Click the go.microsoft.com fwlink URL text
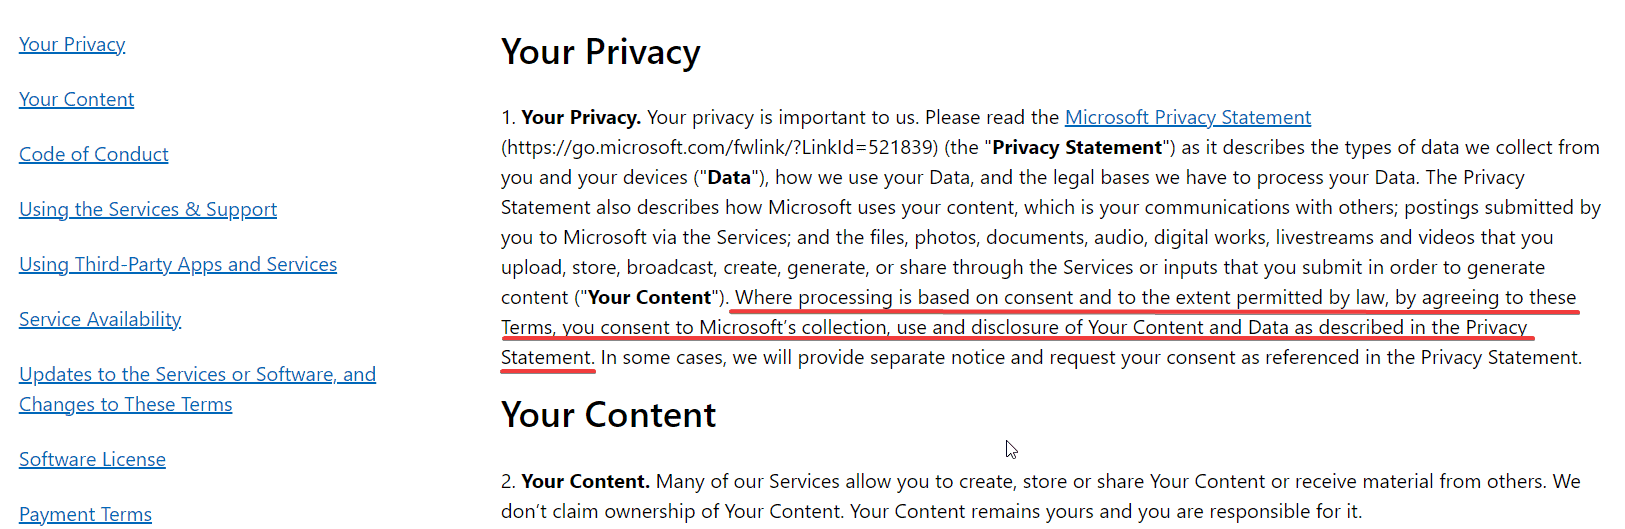Screen dimensions: 1625x529 coord(720,147)
